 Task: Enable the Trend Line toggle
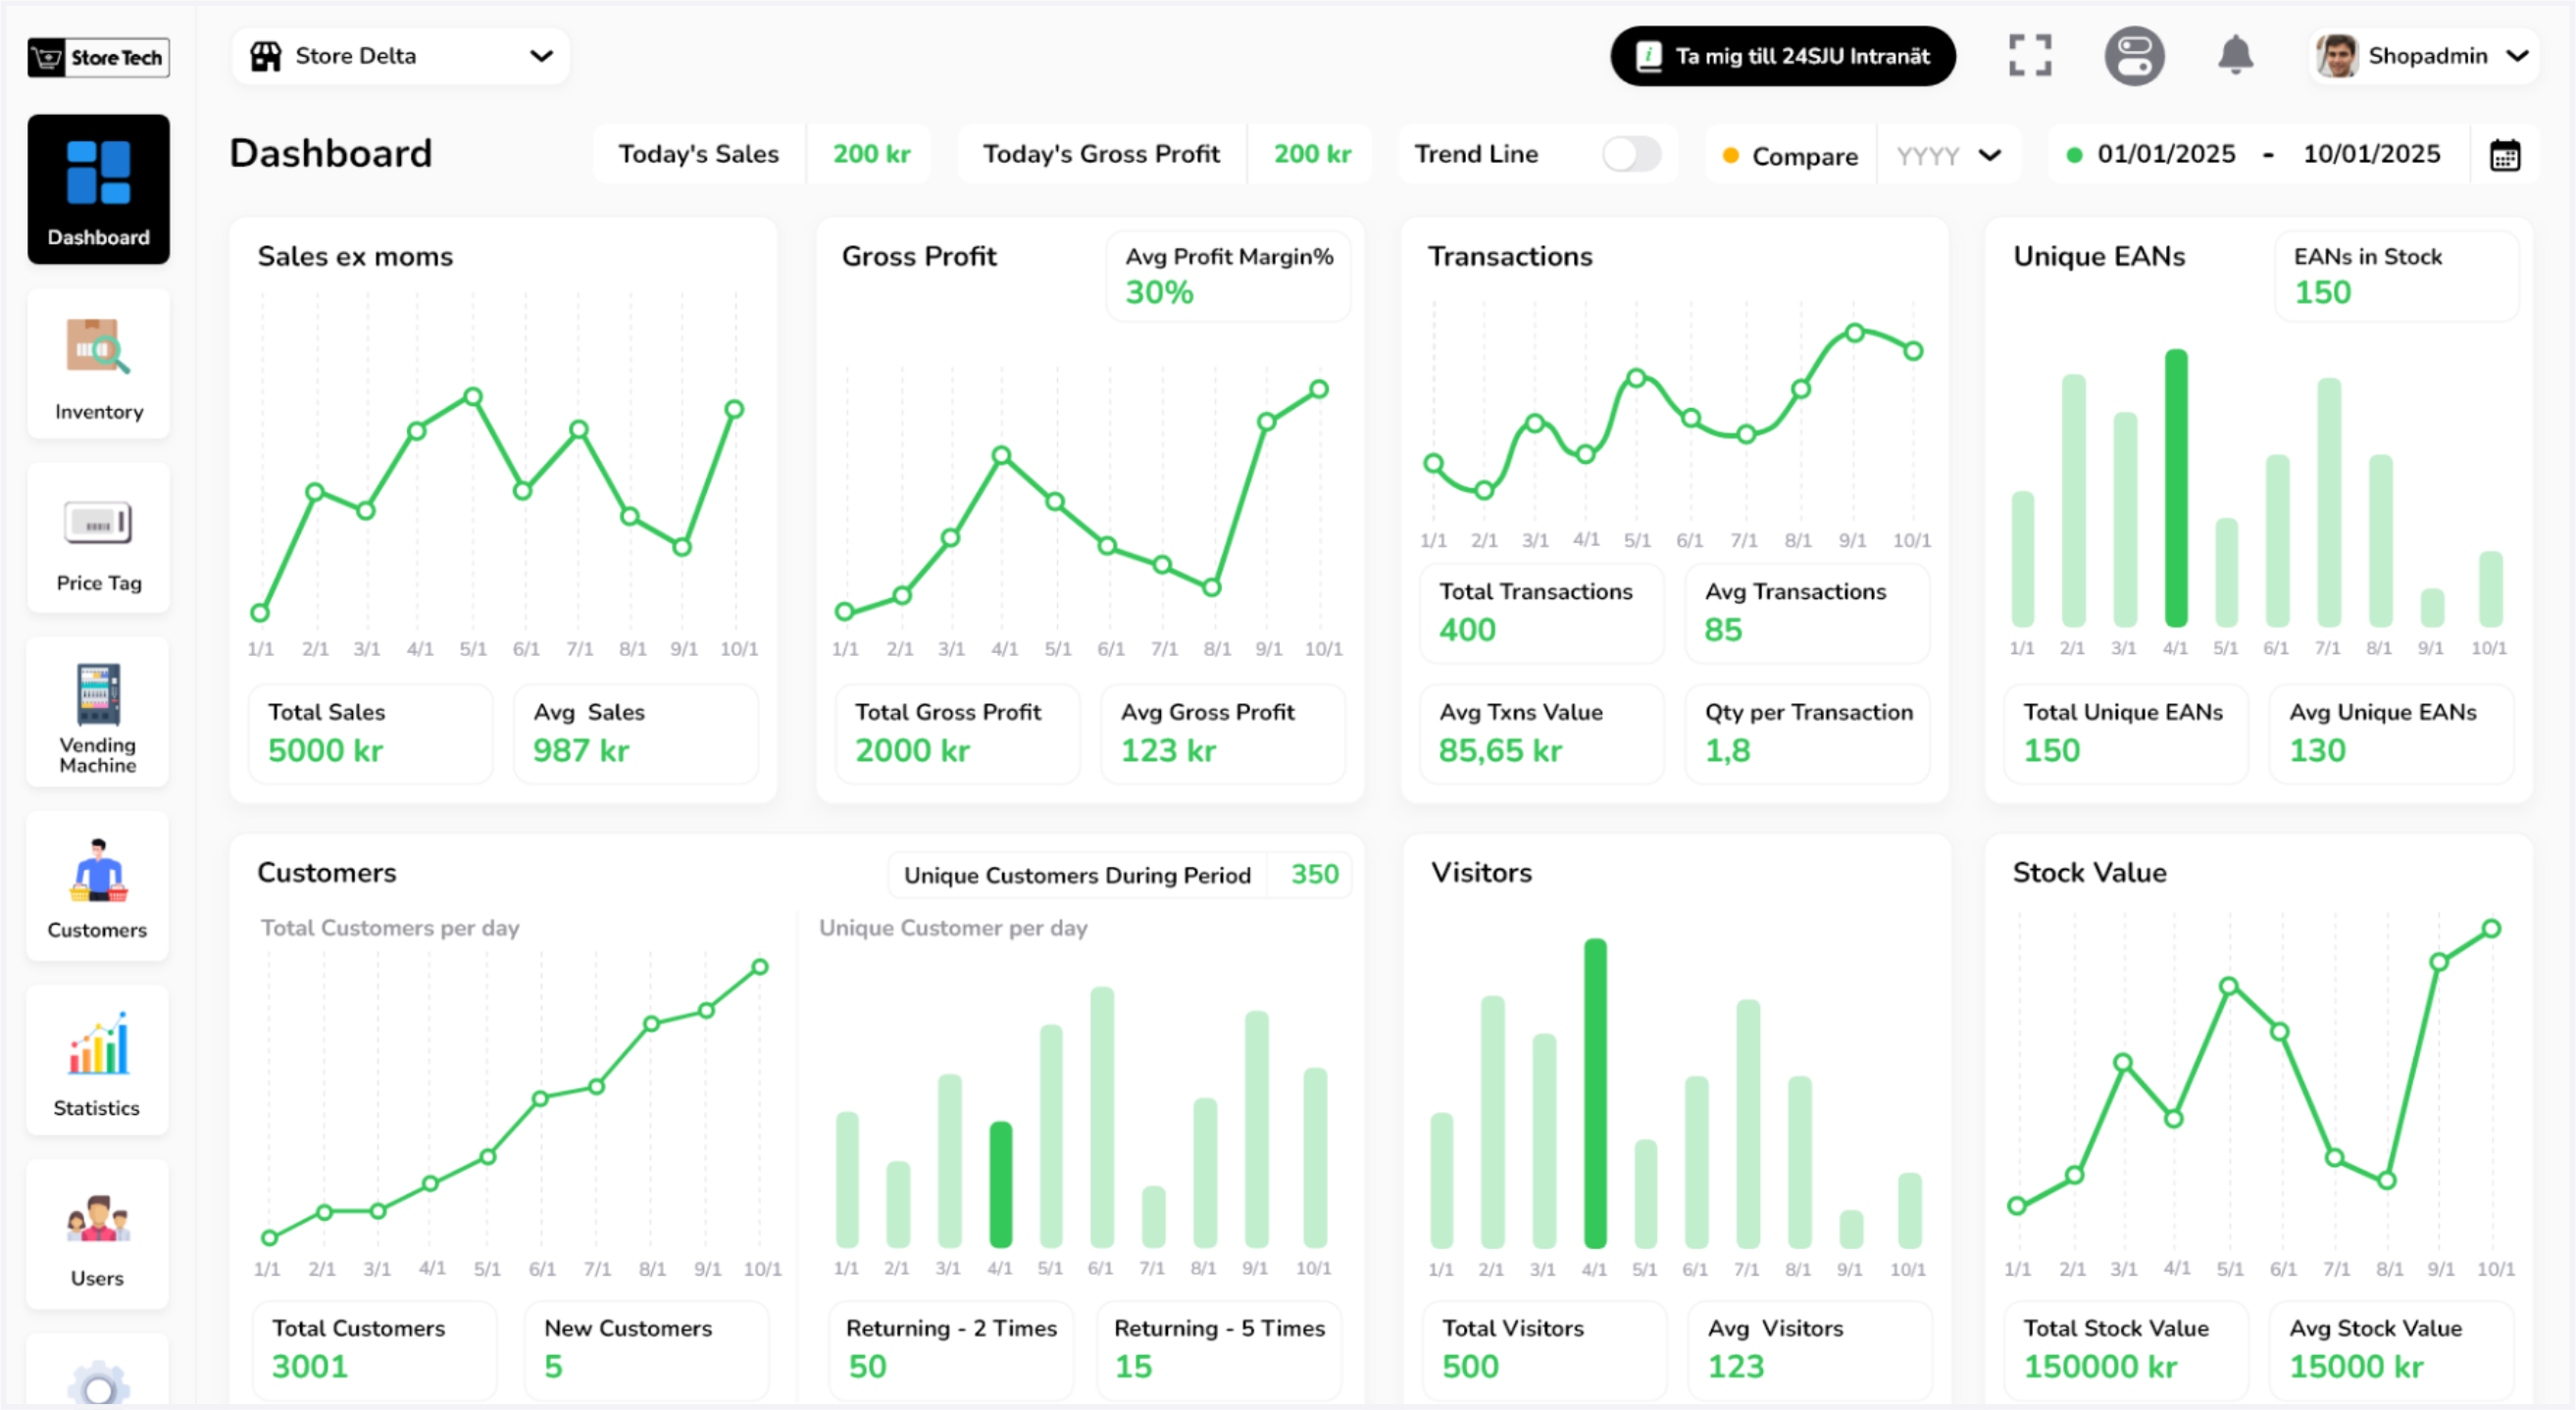pos(1630,154)
